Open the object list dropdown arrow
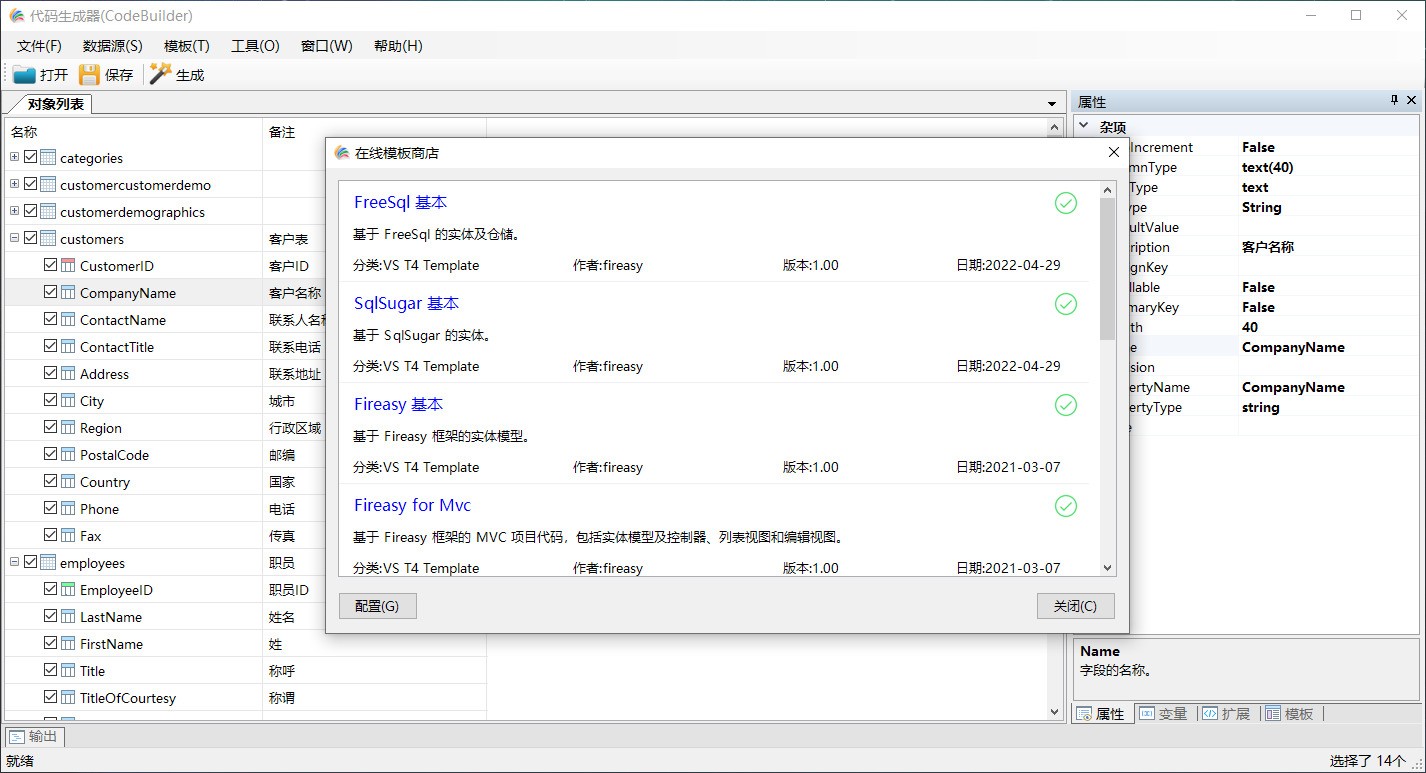1426x773 pixels. (1050, 103)
